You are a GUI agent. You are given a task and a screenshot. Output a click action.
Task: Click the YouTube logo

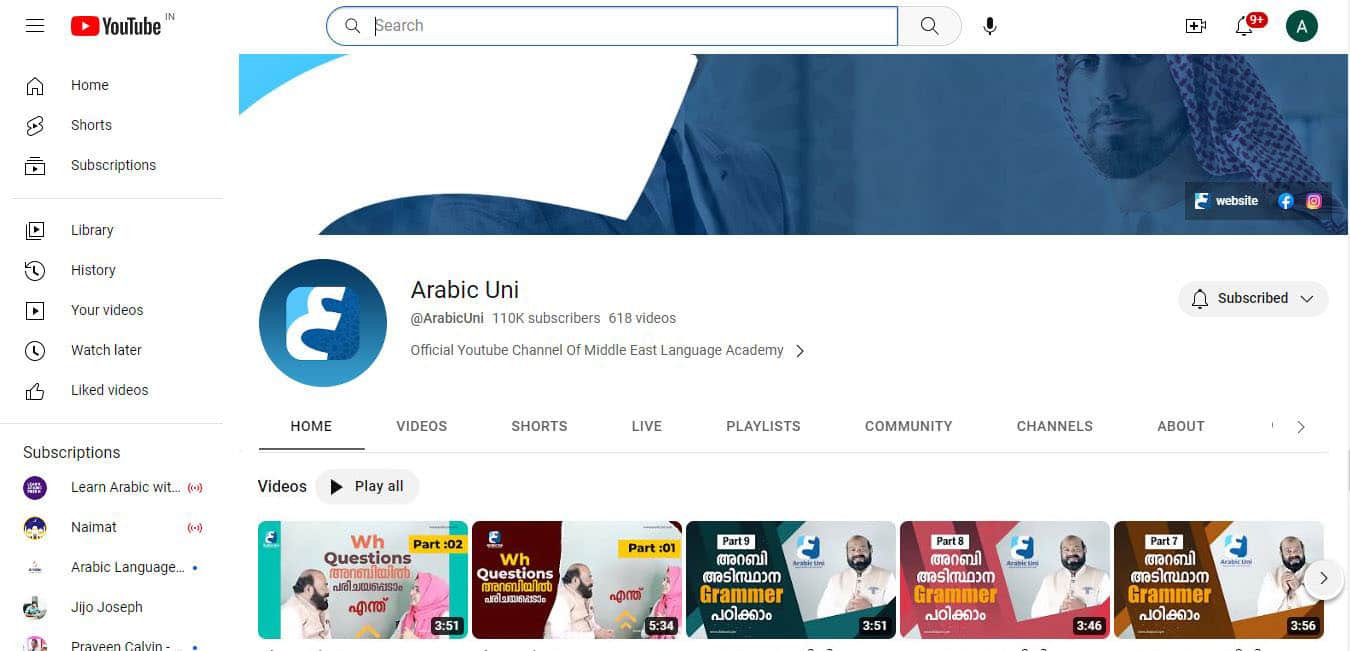pos(113,25)
